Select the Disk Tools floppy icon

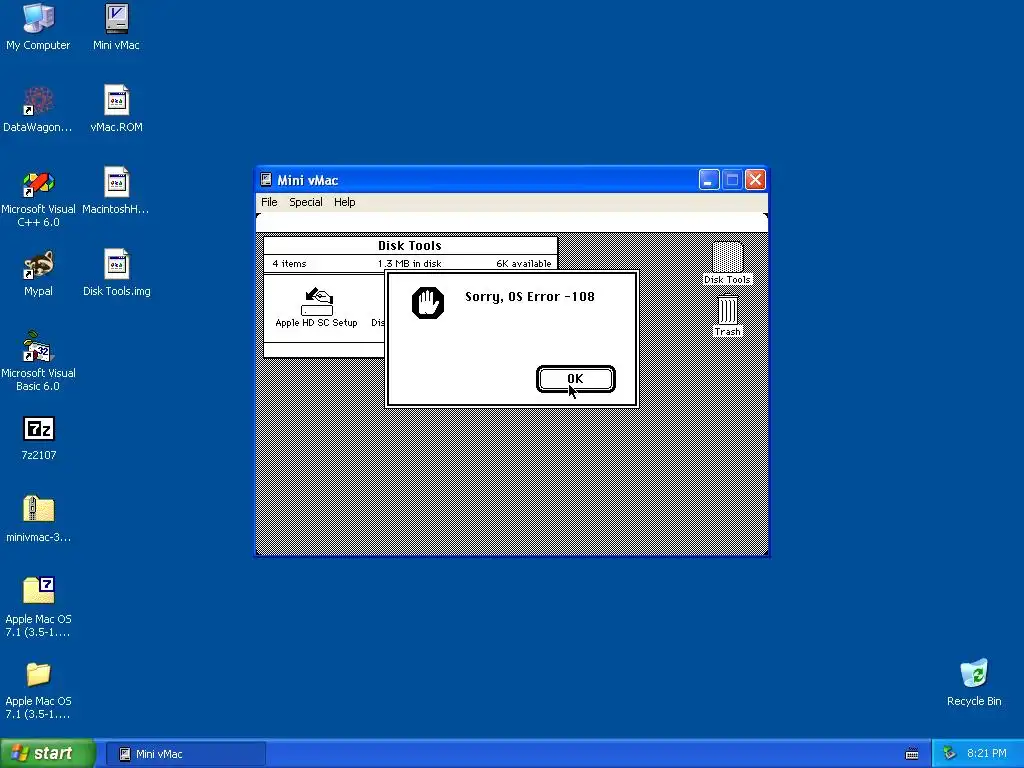tap(727, 263)
